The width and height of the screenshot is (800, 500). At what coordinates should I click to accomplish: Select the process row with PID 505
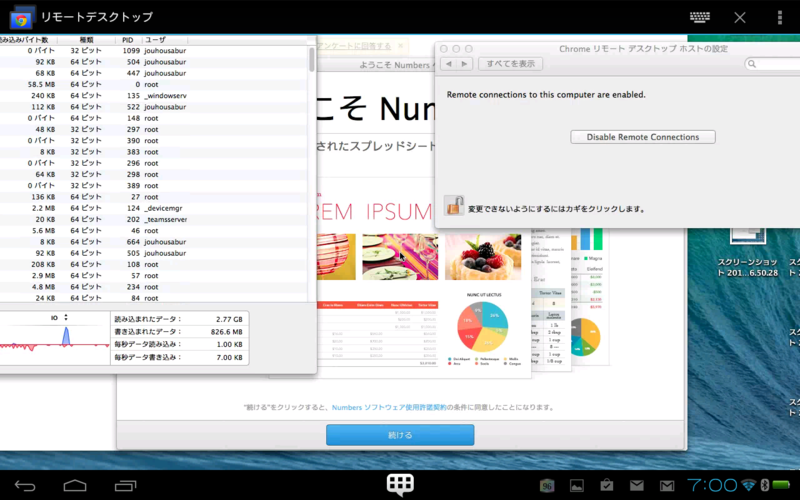154,253
